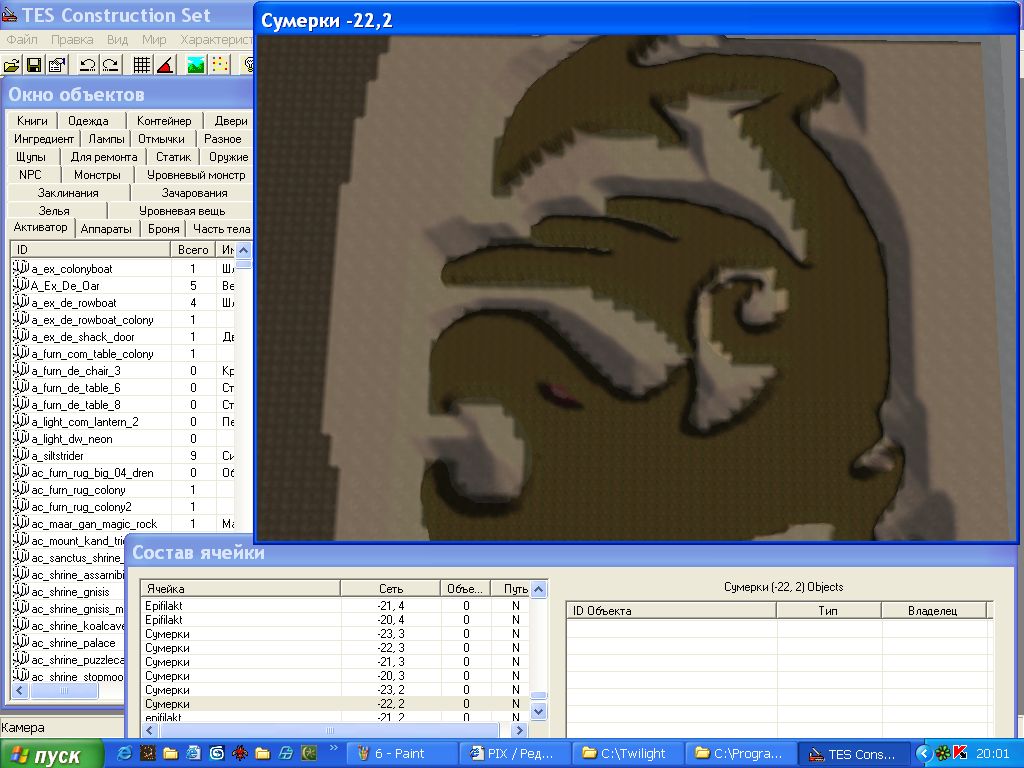1024x768 pixels.
Task: Open the Вид menu
Action: point(118,39)
